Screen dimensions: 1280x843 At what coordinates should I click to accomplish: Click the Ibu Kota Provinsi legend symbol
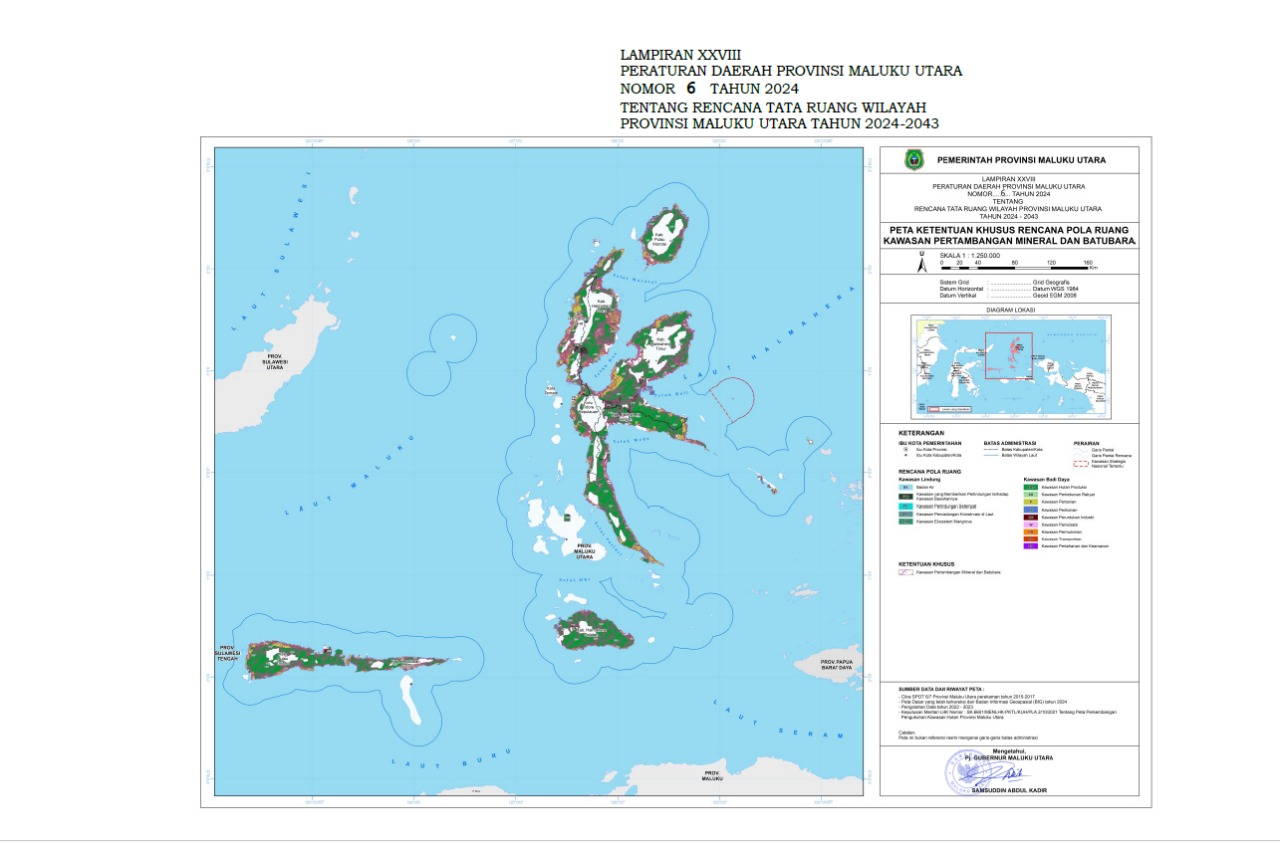(x=906, y=449)
